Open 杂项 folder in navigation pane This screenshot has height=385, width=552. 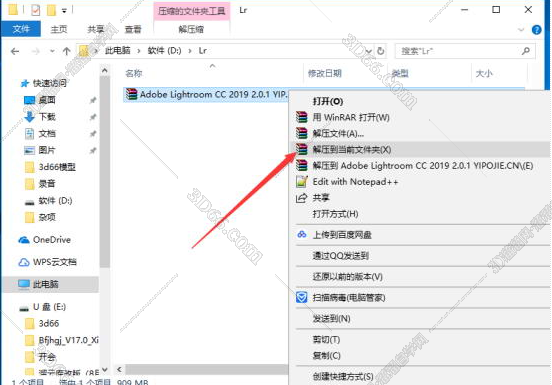click(47, 217)
